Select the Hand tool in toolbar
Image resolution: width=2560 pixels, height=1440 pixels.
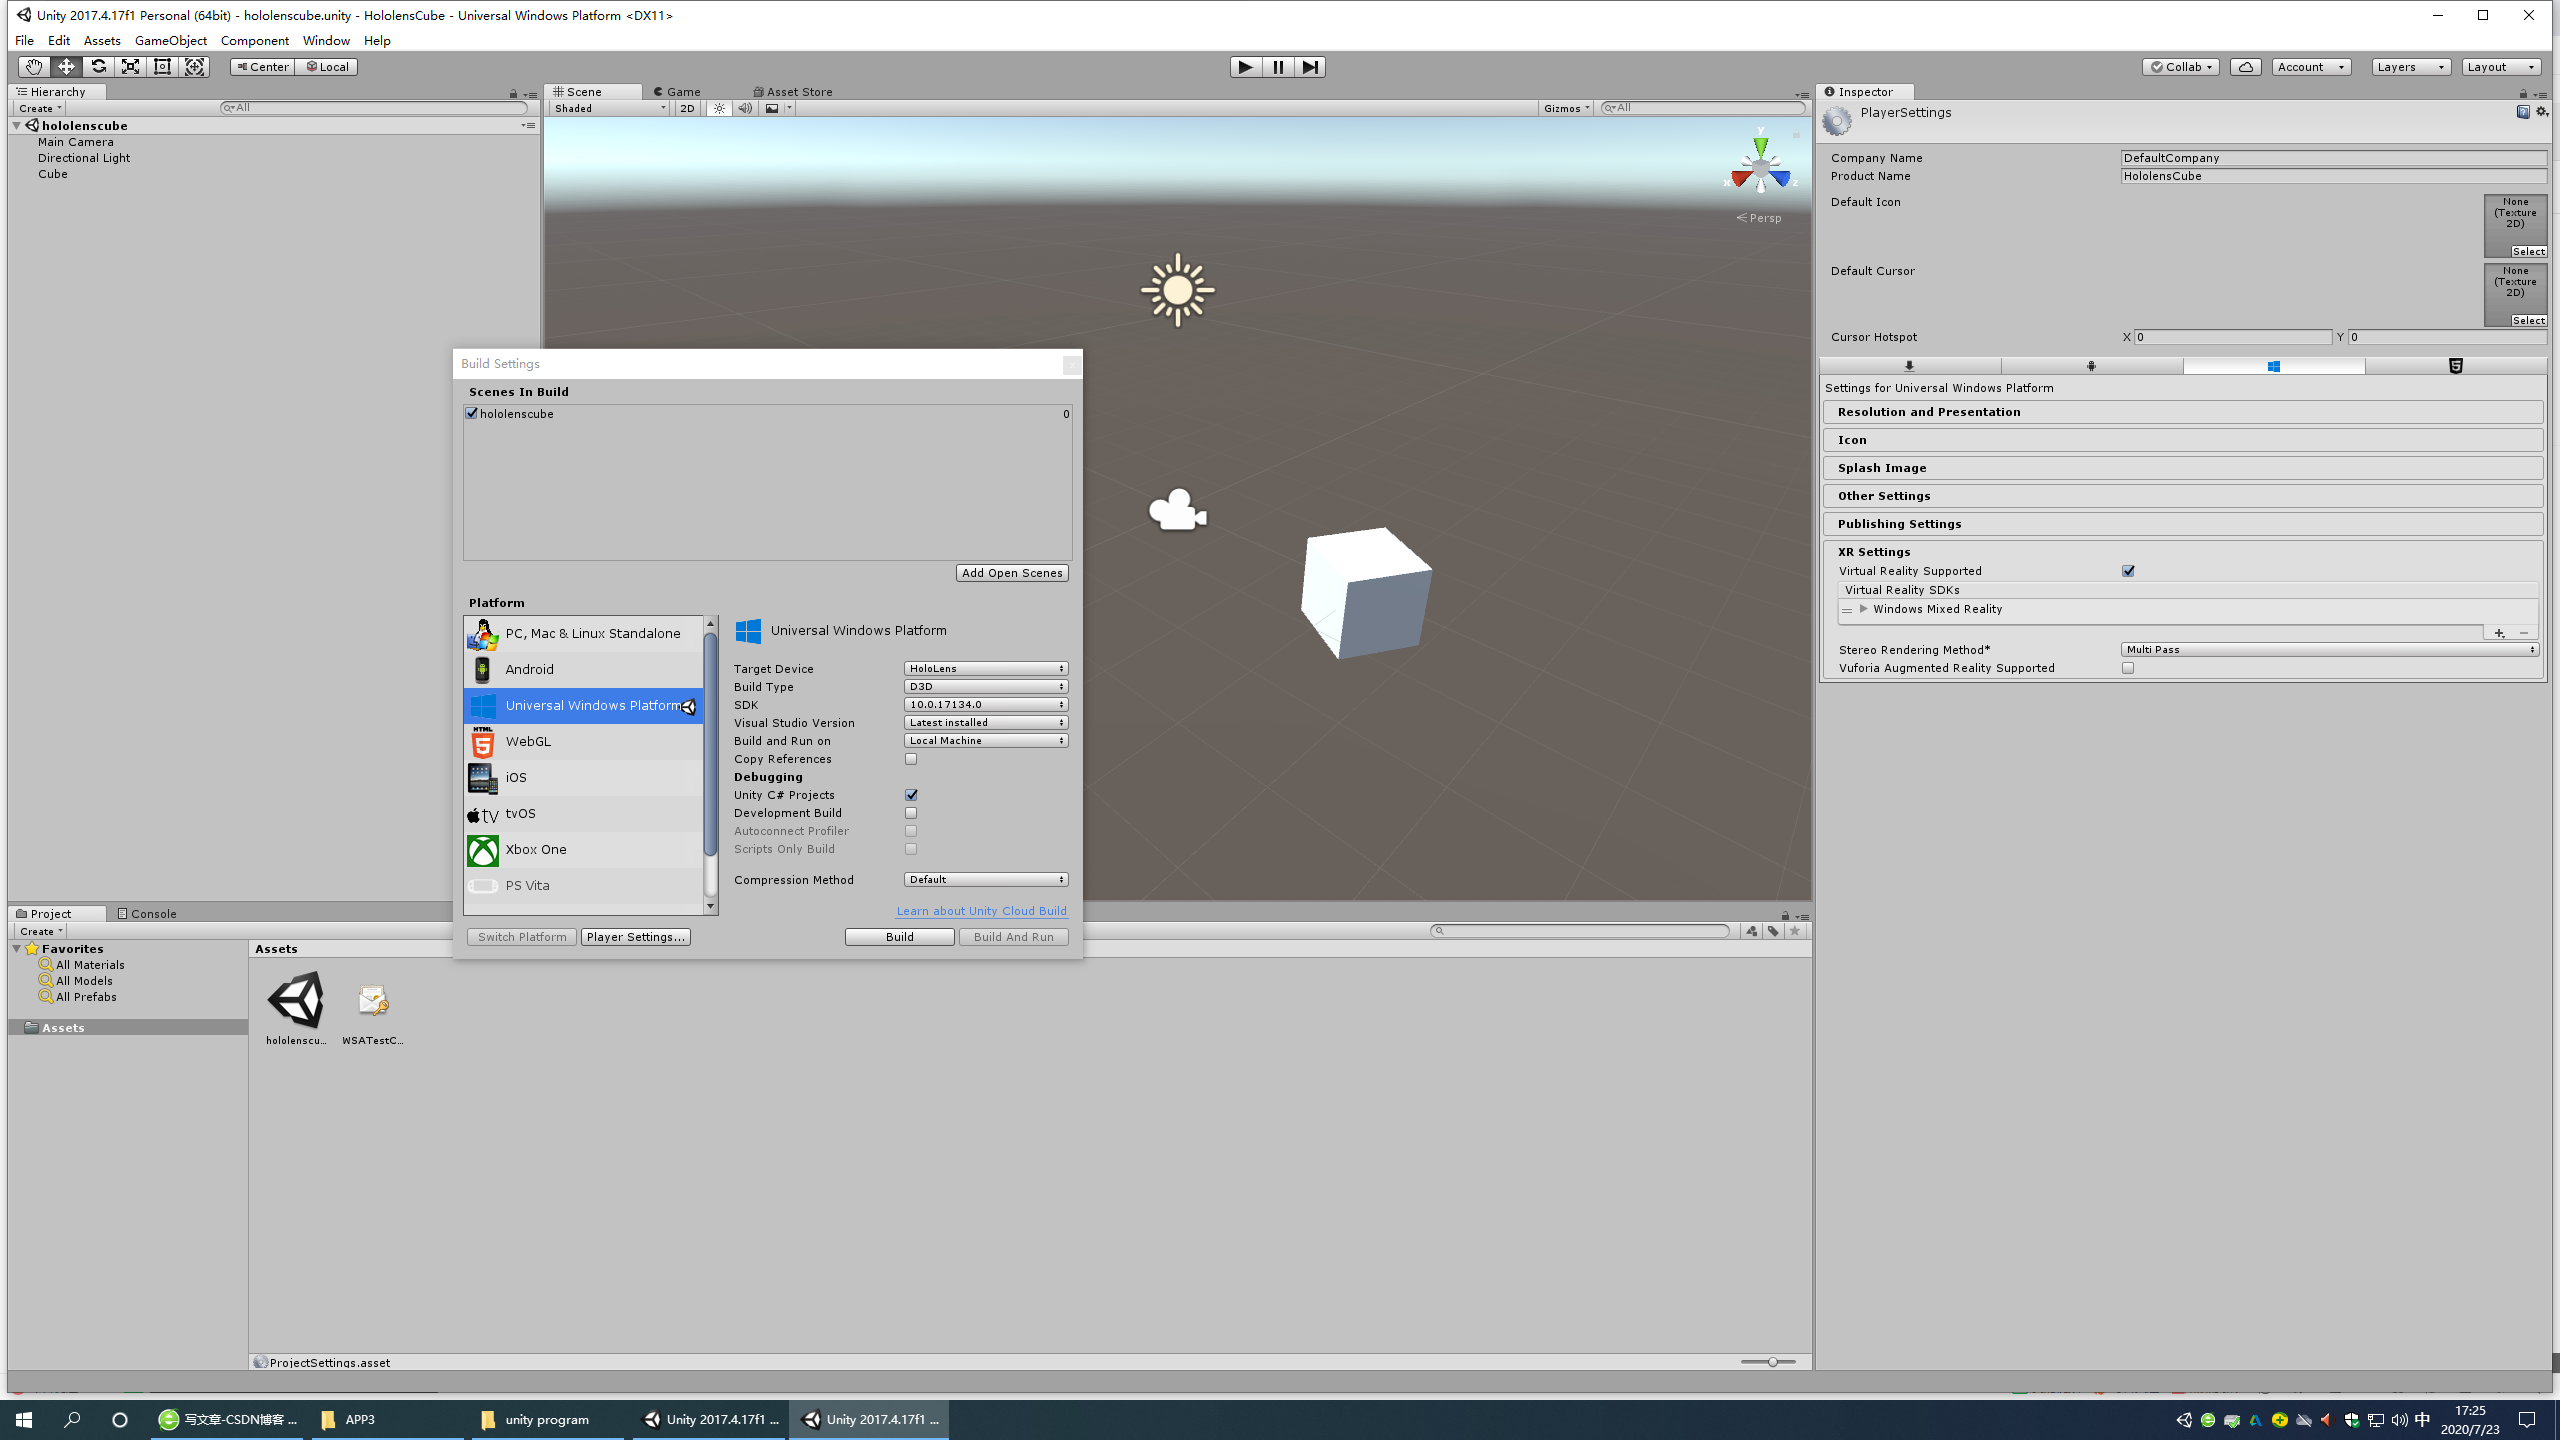(33, 67)
